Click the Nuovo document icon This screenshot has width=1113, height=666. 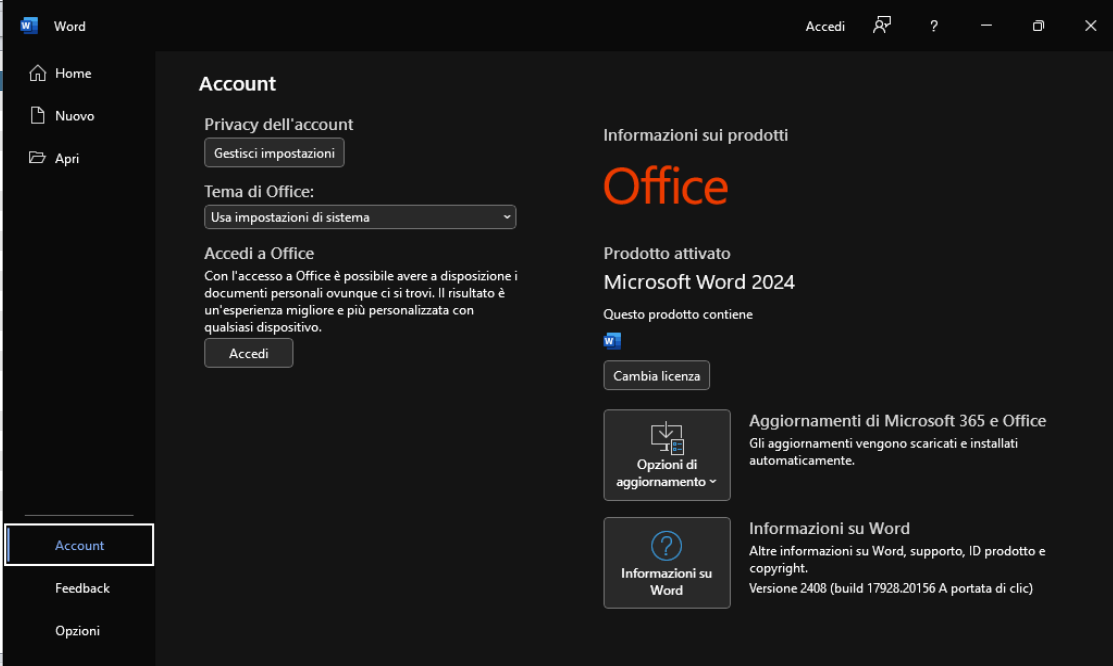point(38,116)
